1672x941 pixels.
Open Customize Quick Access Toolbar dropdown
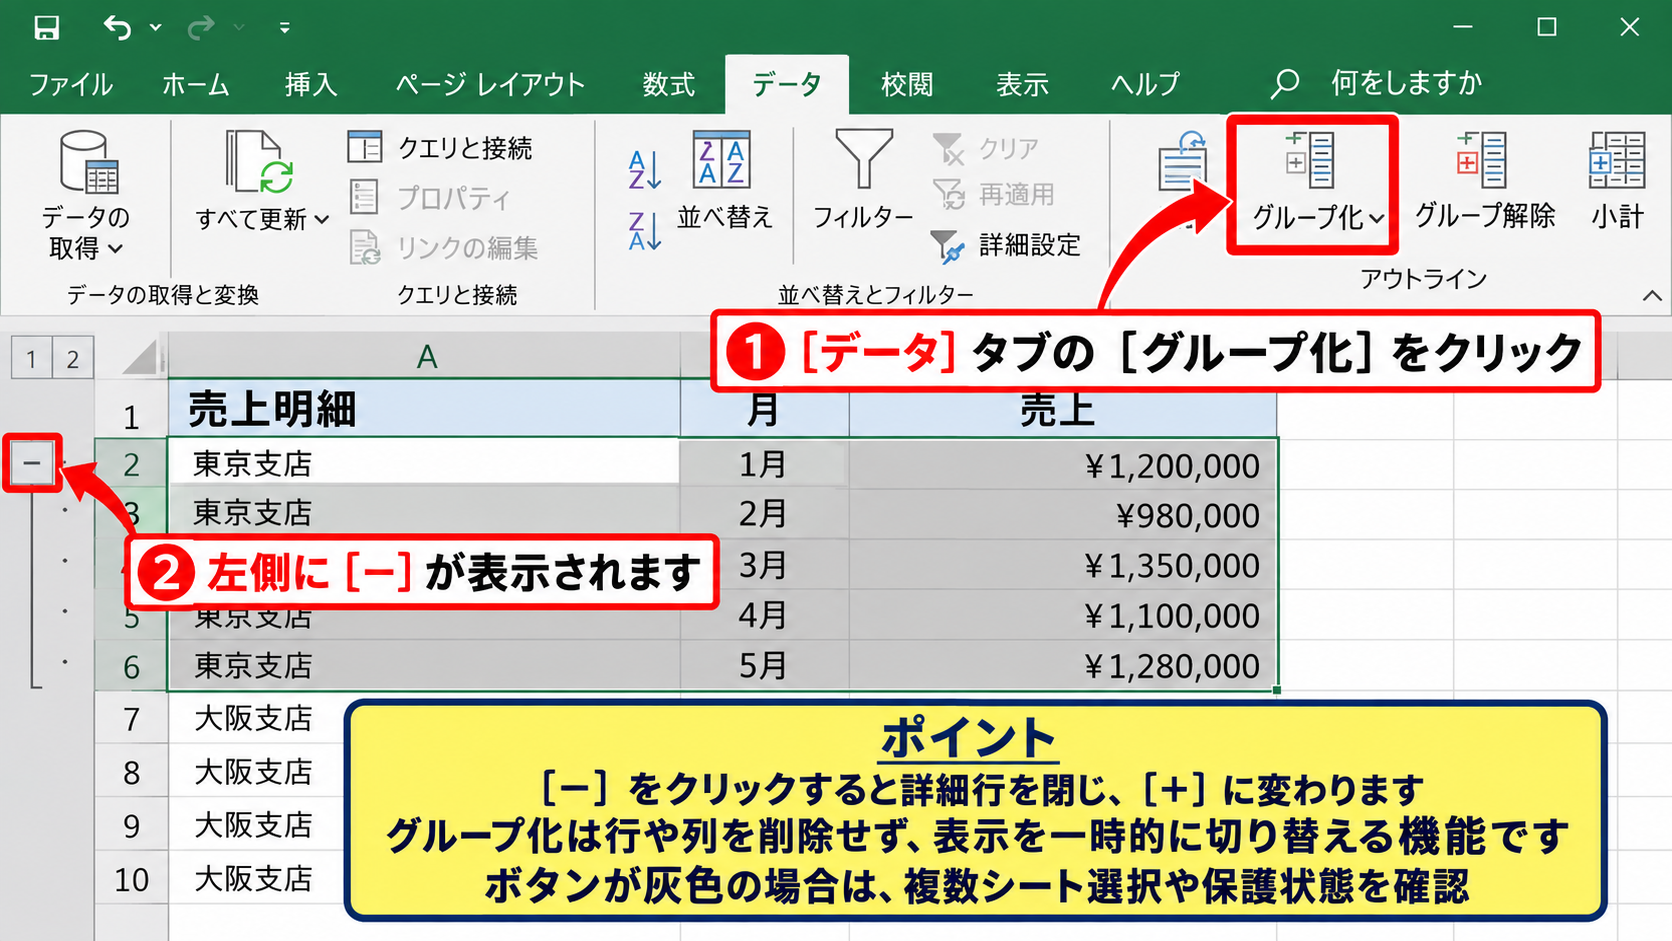285,28
